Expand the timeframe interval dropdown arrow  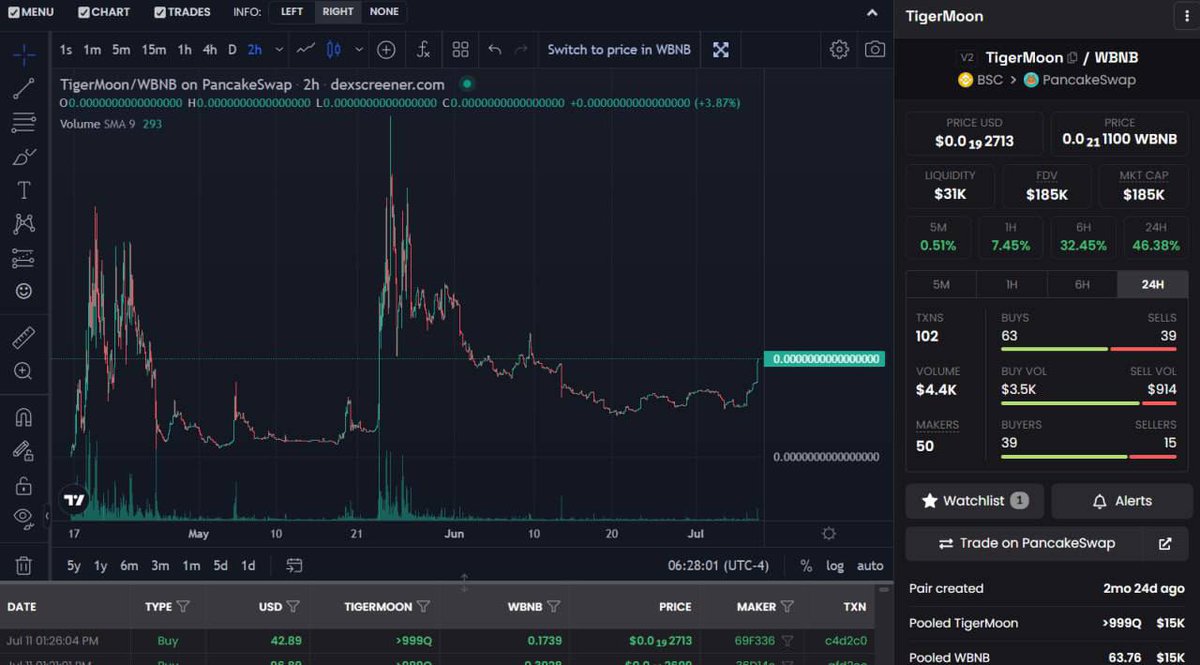(279, 50)
